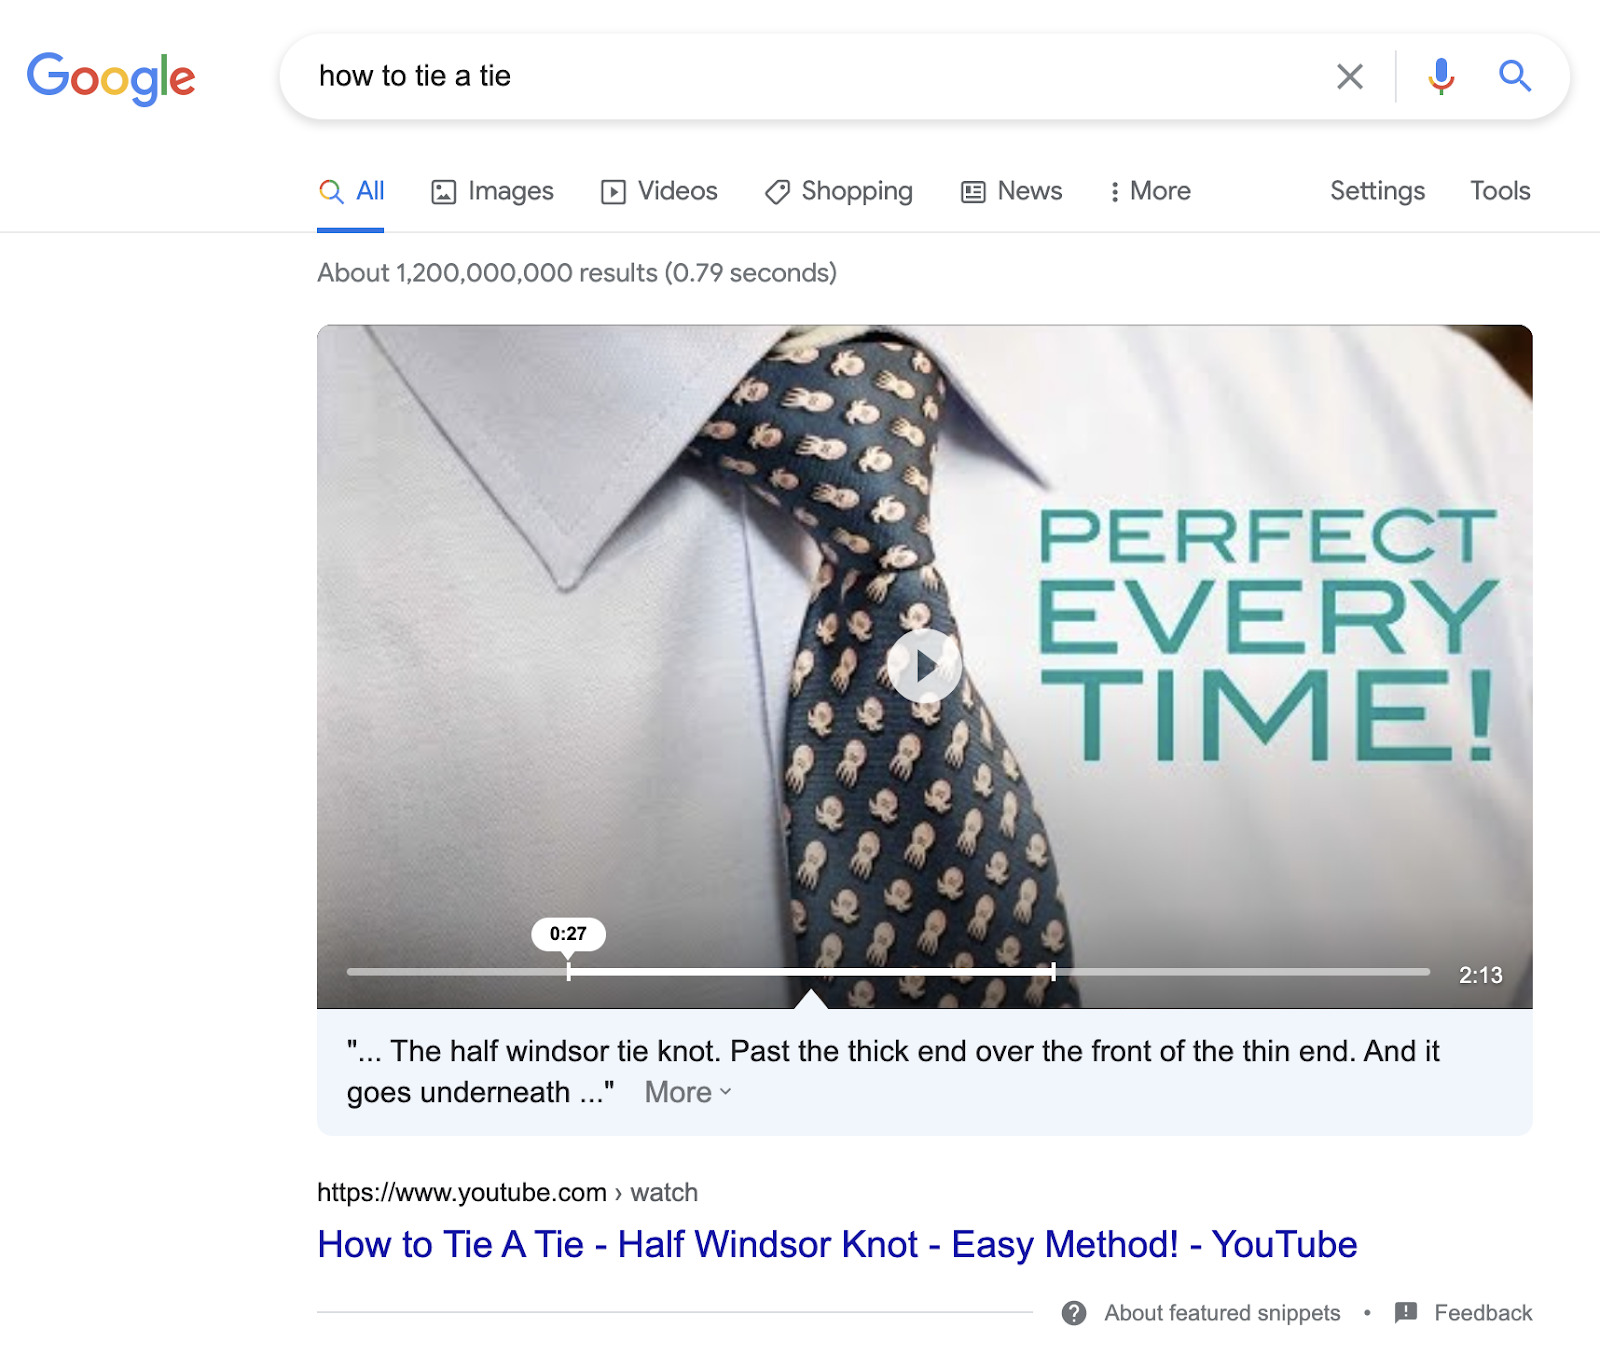Viewport: 1600px width, 1356px height.
Task: Click the Google logo
Action: click(111, 77)
